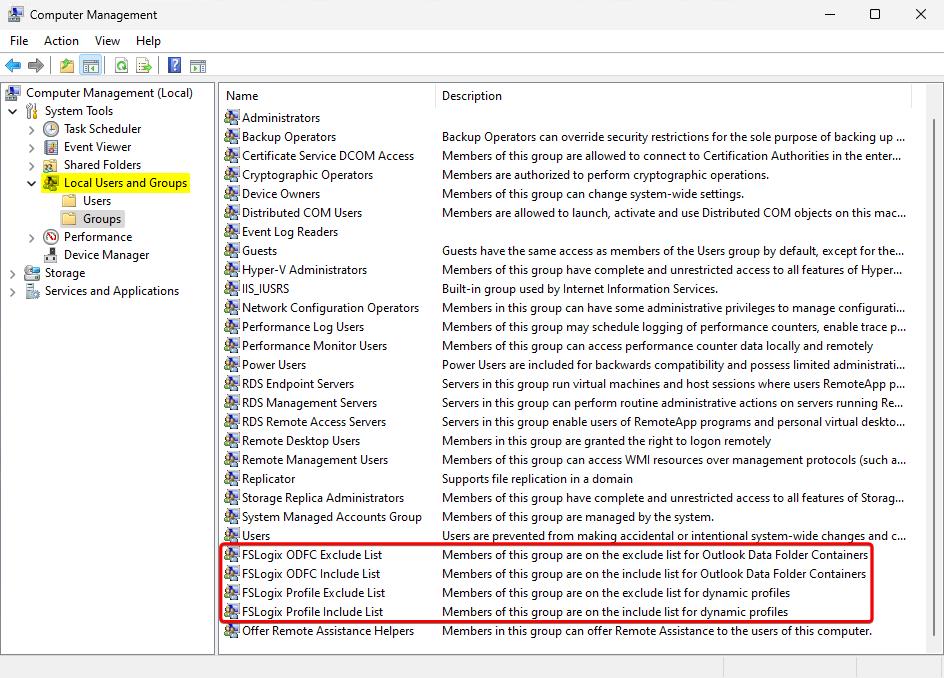944x678 pixels.
Task: Select the Device Manager tree label
Action: [107, 255]
